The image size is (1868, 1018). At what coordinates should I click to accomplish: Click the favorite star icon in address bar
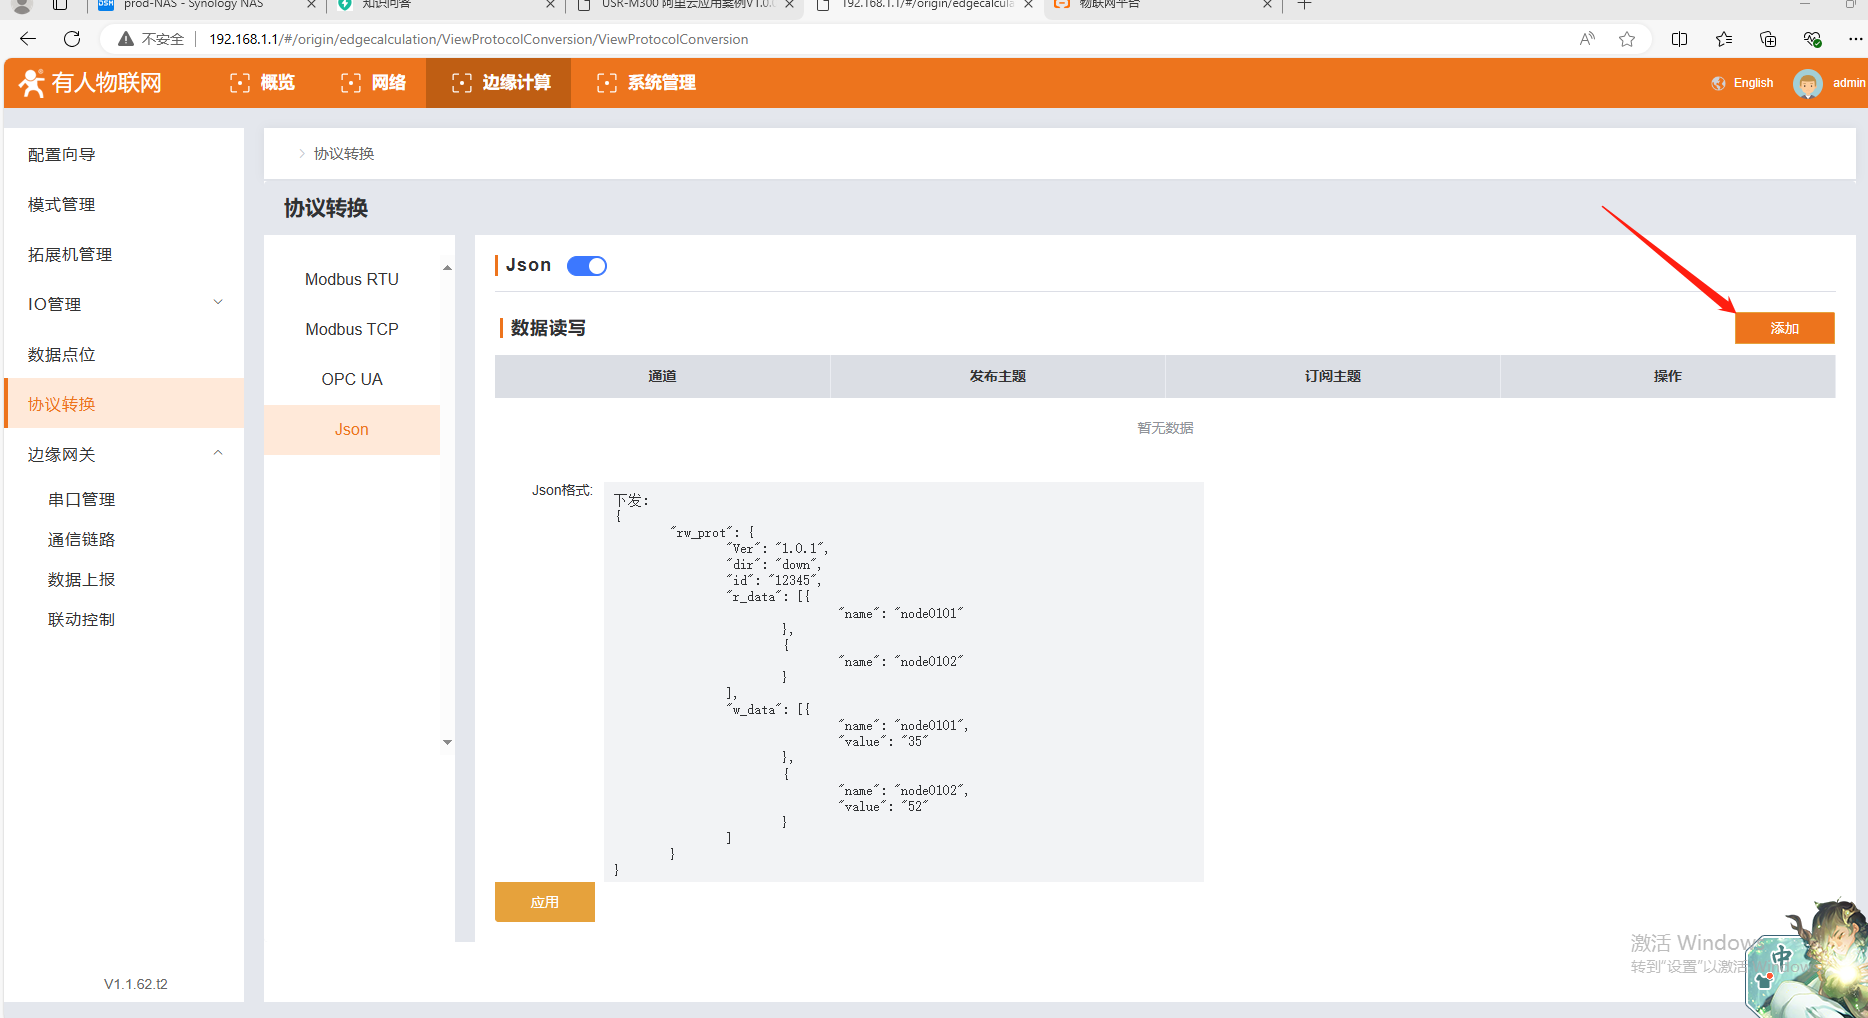1627,39
